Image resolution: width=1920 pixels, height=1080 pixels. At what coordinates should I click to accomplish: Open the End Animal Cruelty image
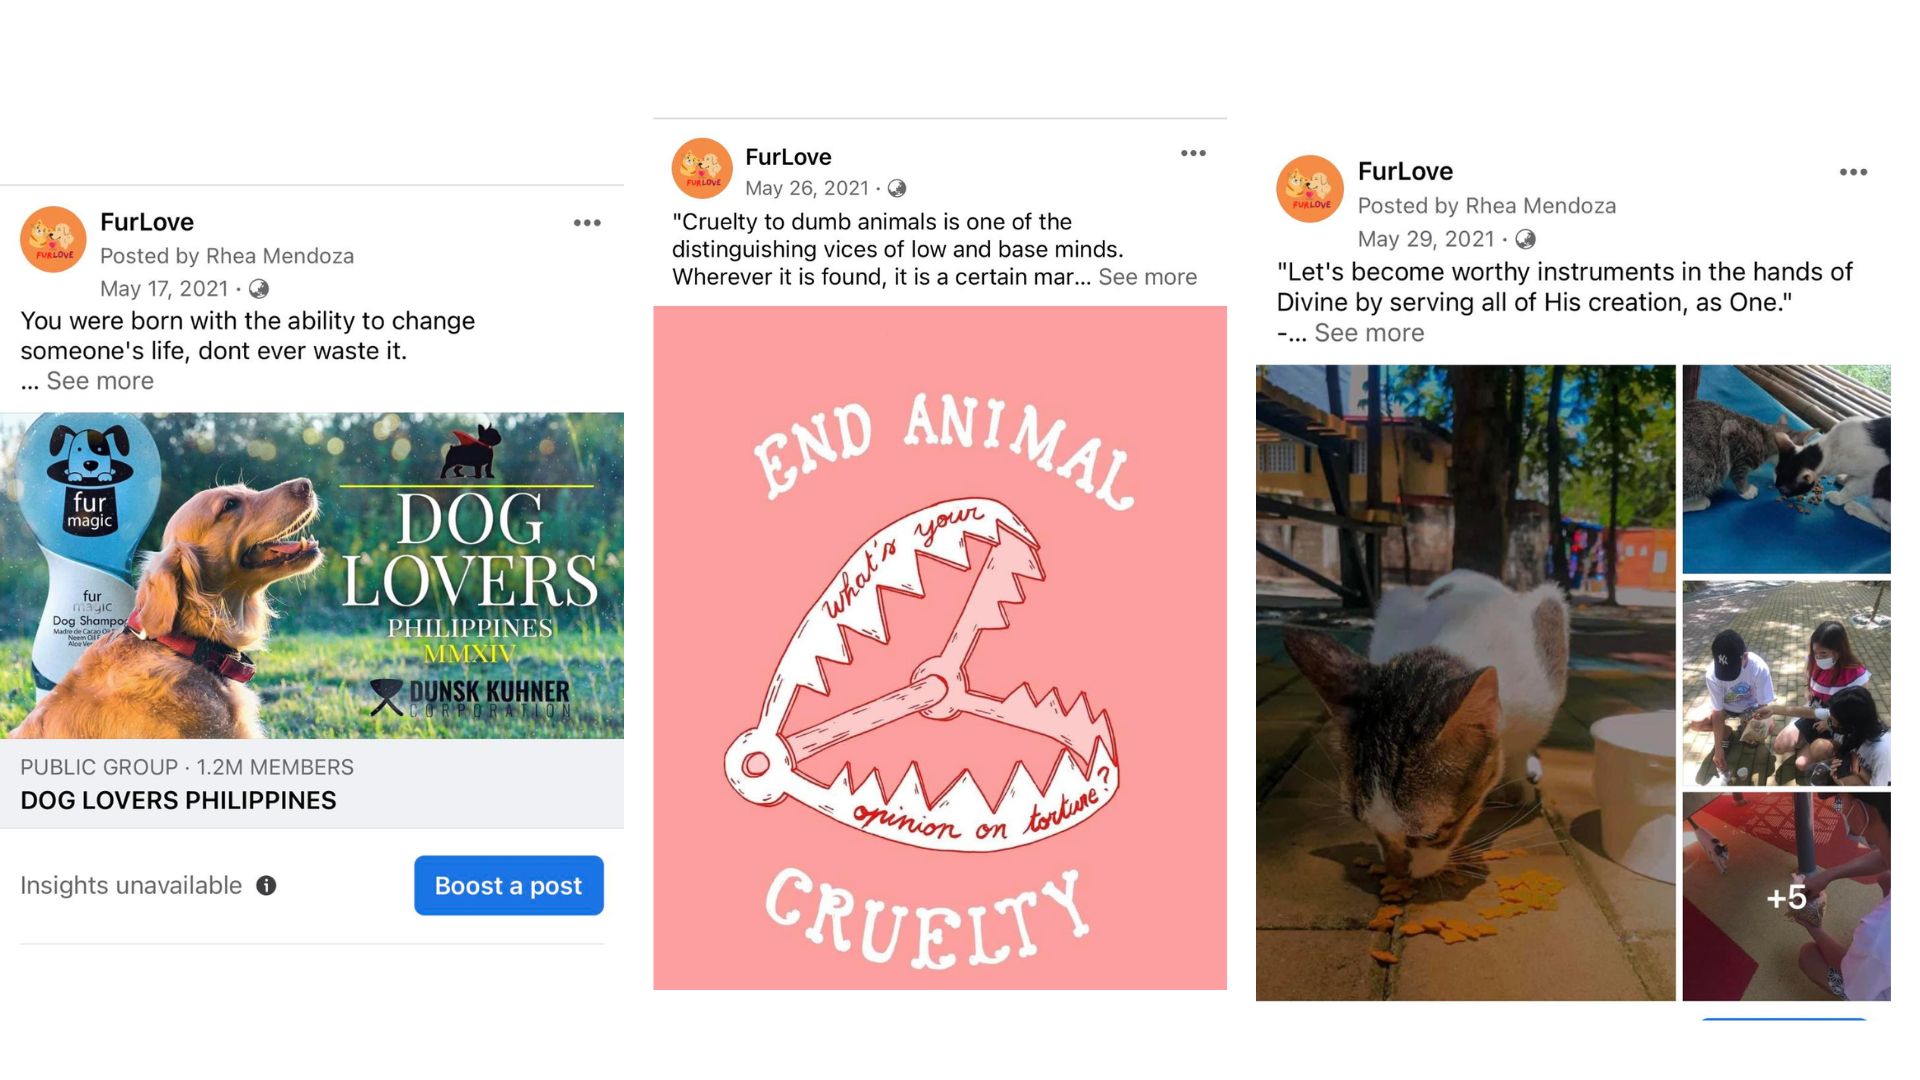click(x=939, y=648)
